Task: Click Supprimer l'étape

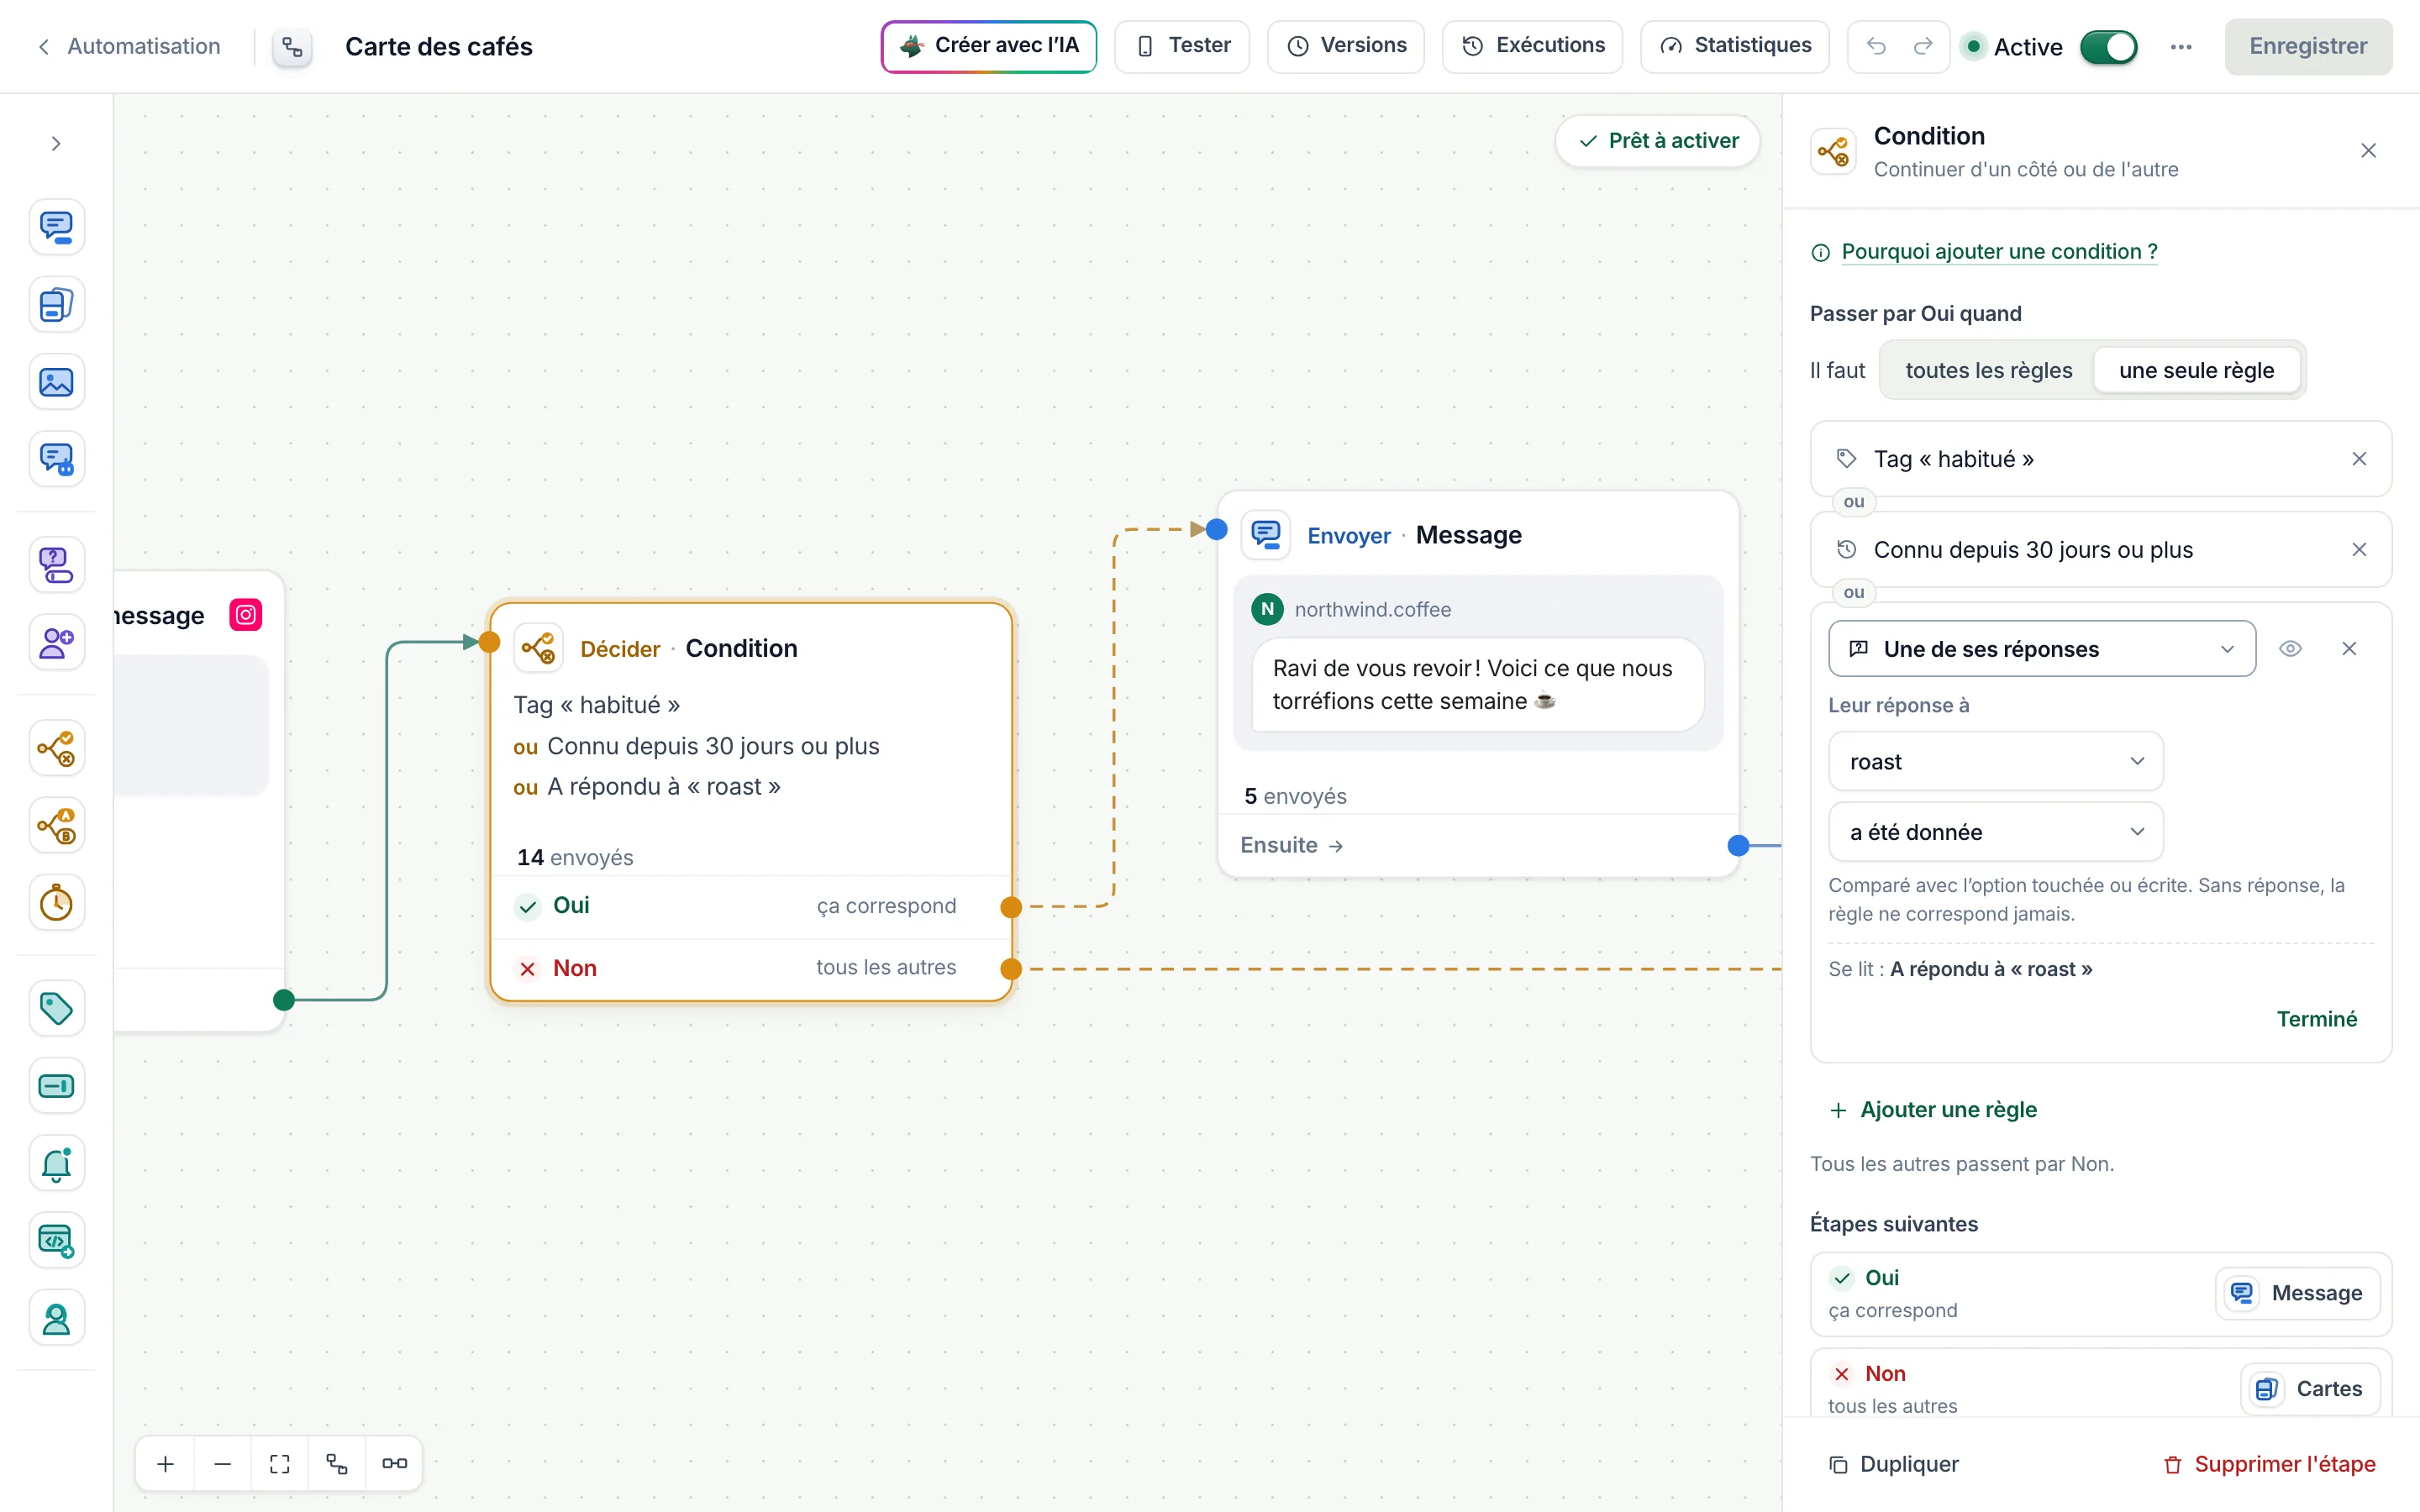Action: pyautogui.click(x=2269, y=1464)
